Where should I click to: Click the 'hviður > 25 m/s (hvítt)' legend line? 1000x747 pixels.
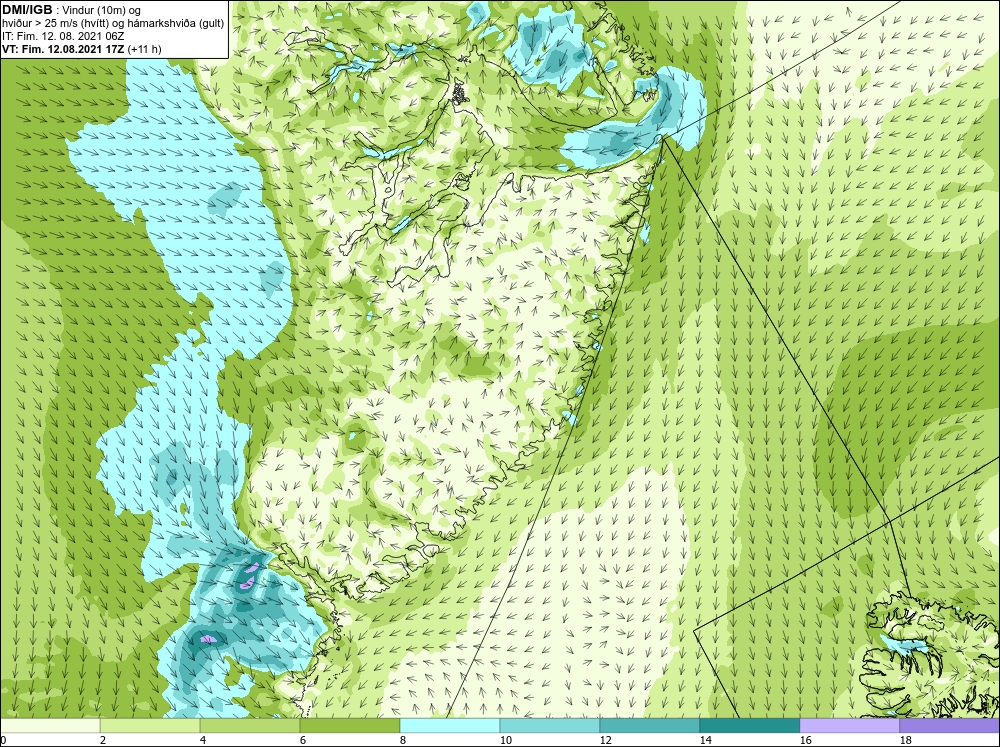tap(112, 24)
